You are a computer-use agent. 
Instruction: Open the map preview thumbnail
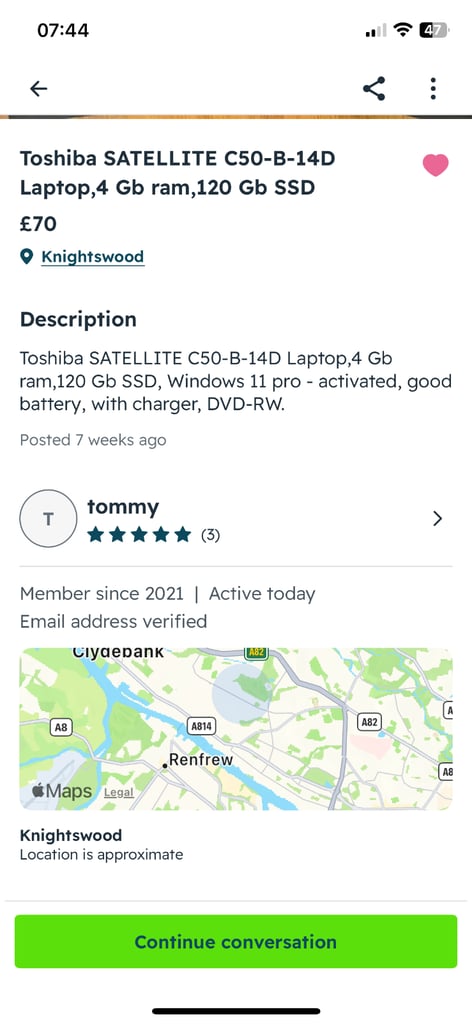pos(236,729)
